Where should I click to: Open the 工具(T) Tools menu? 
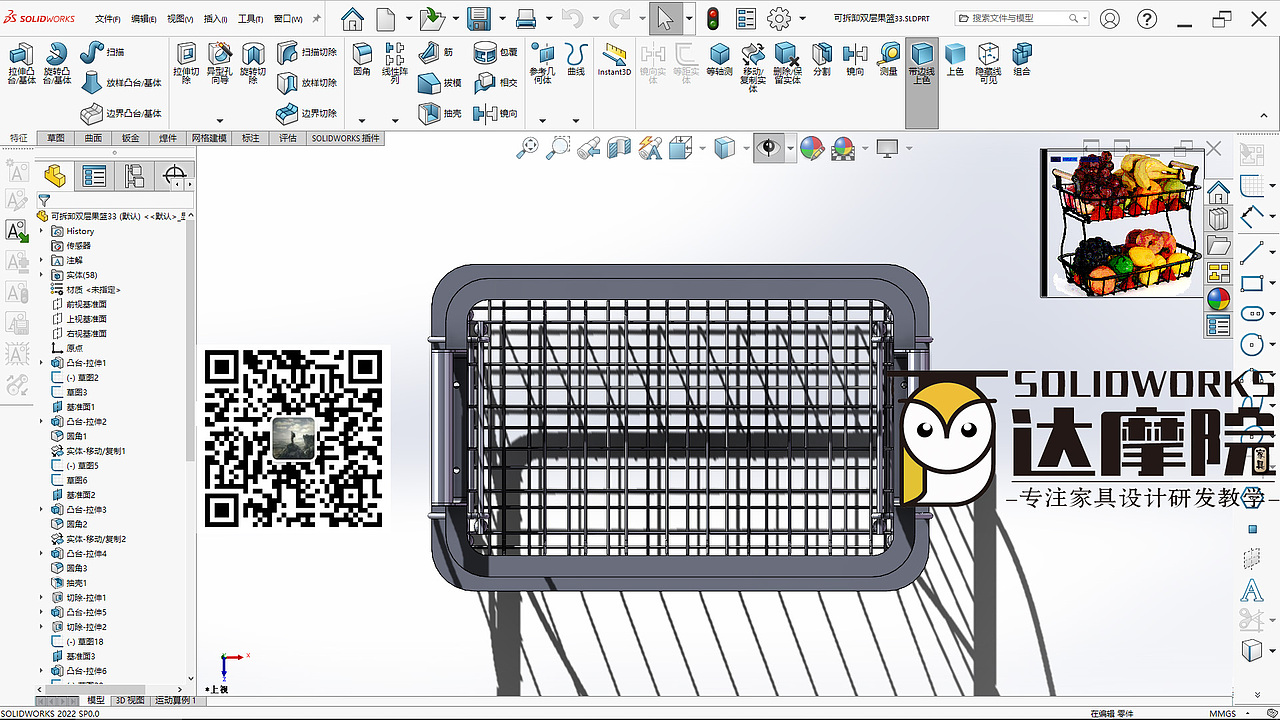[251, 19]
